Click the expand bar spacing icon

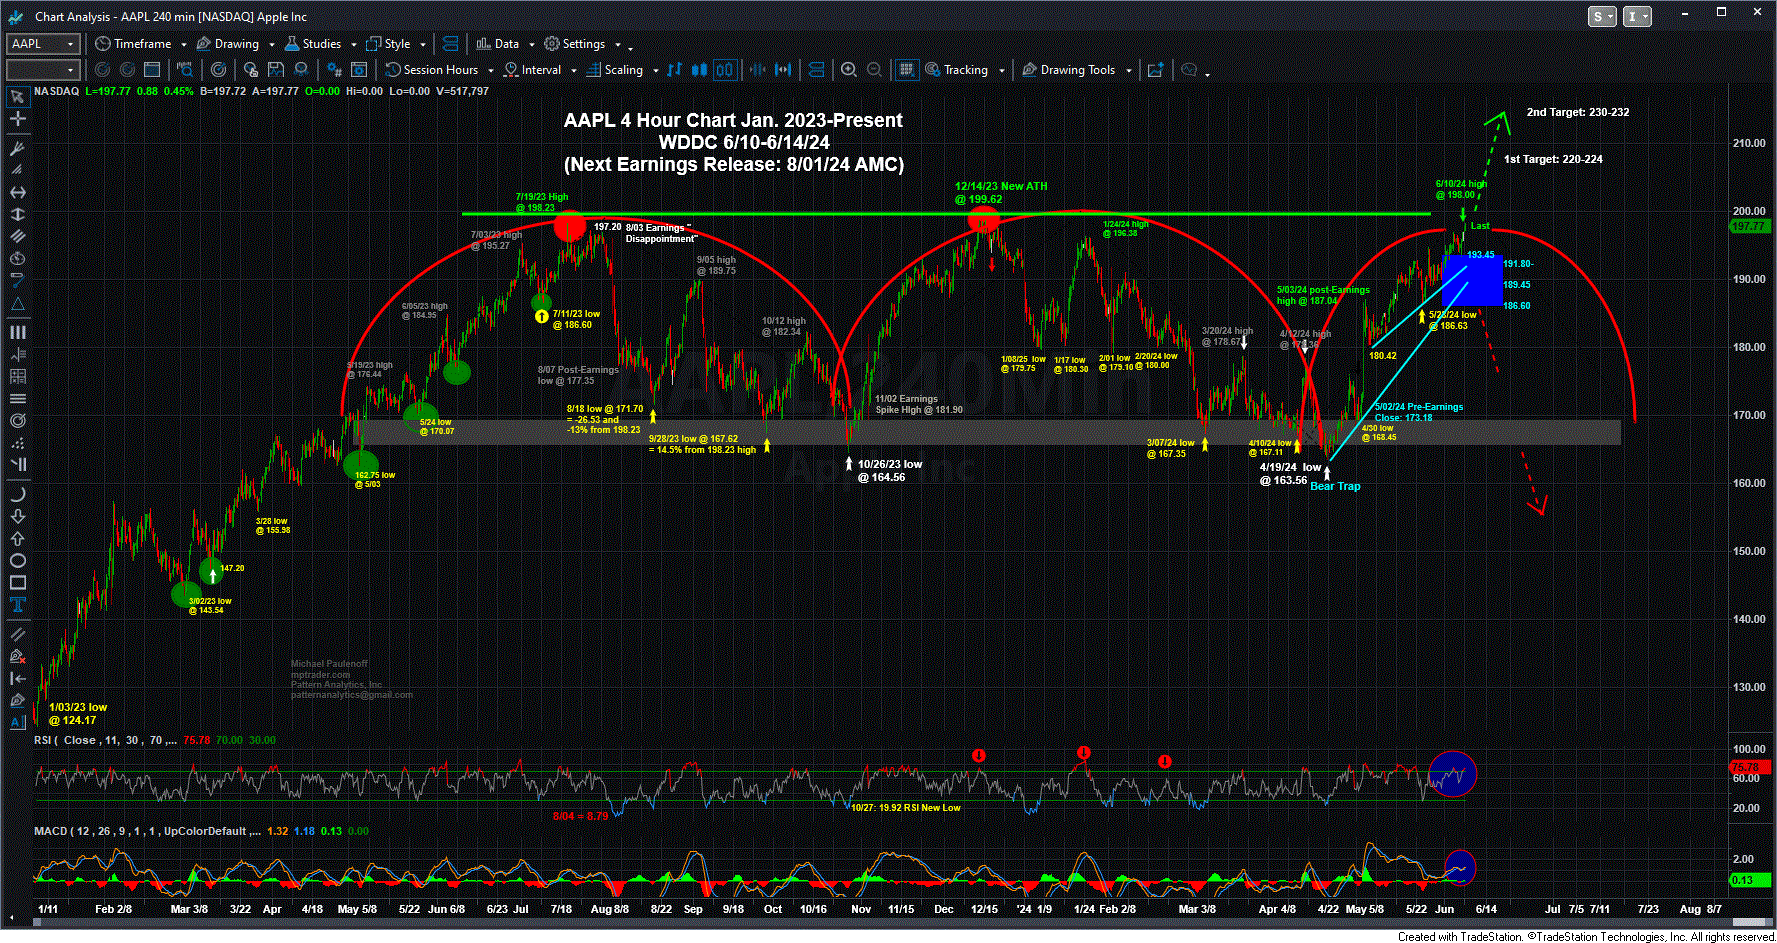click(783, 70)
